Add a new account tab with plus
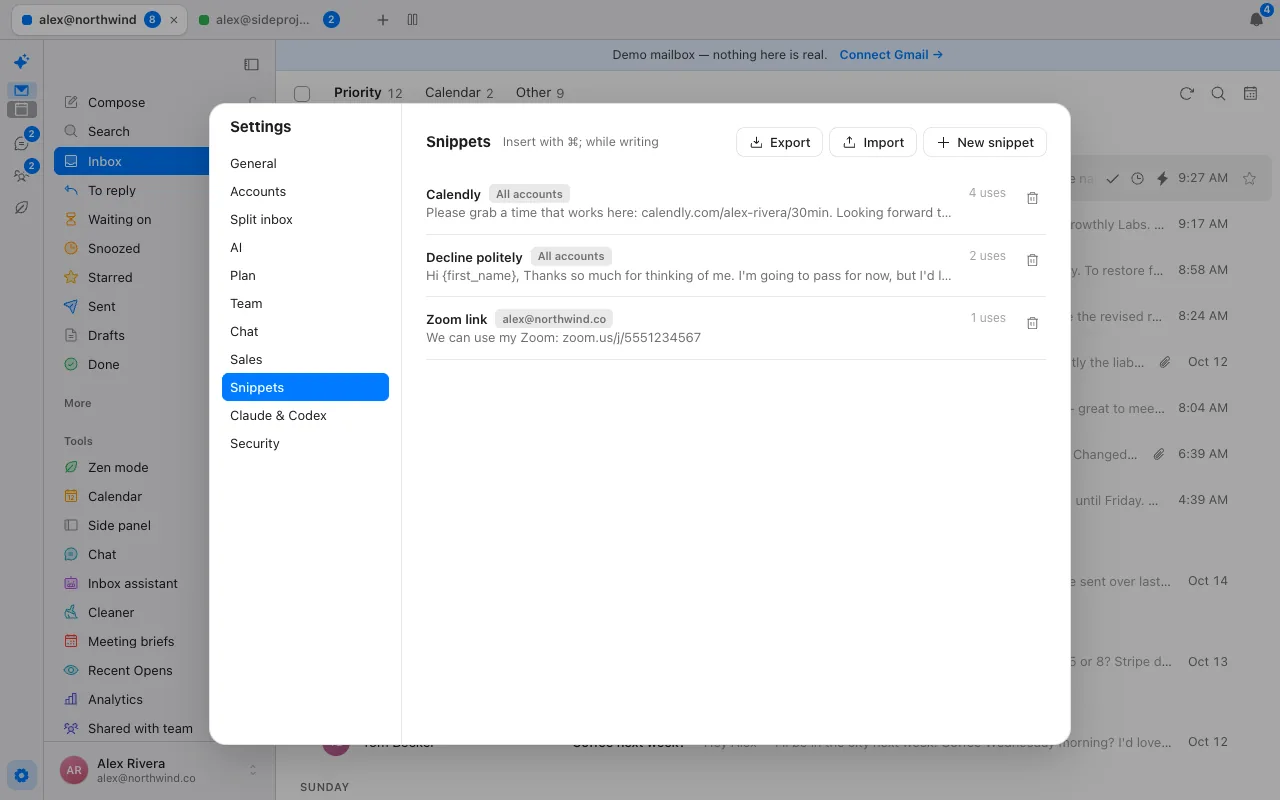Viewport: 1280px width, 800px height. (x=383, y=20)
